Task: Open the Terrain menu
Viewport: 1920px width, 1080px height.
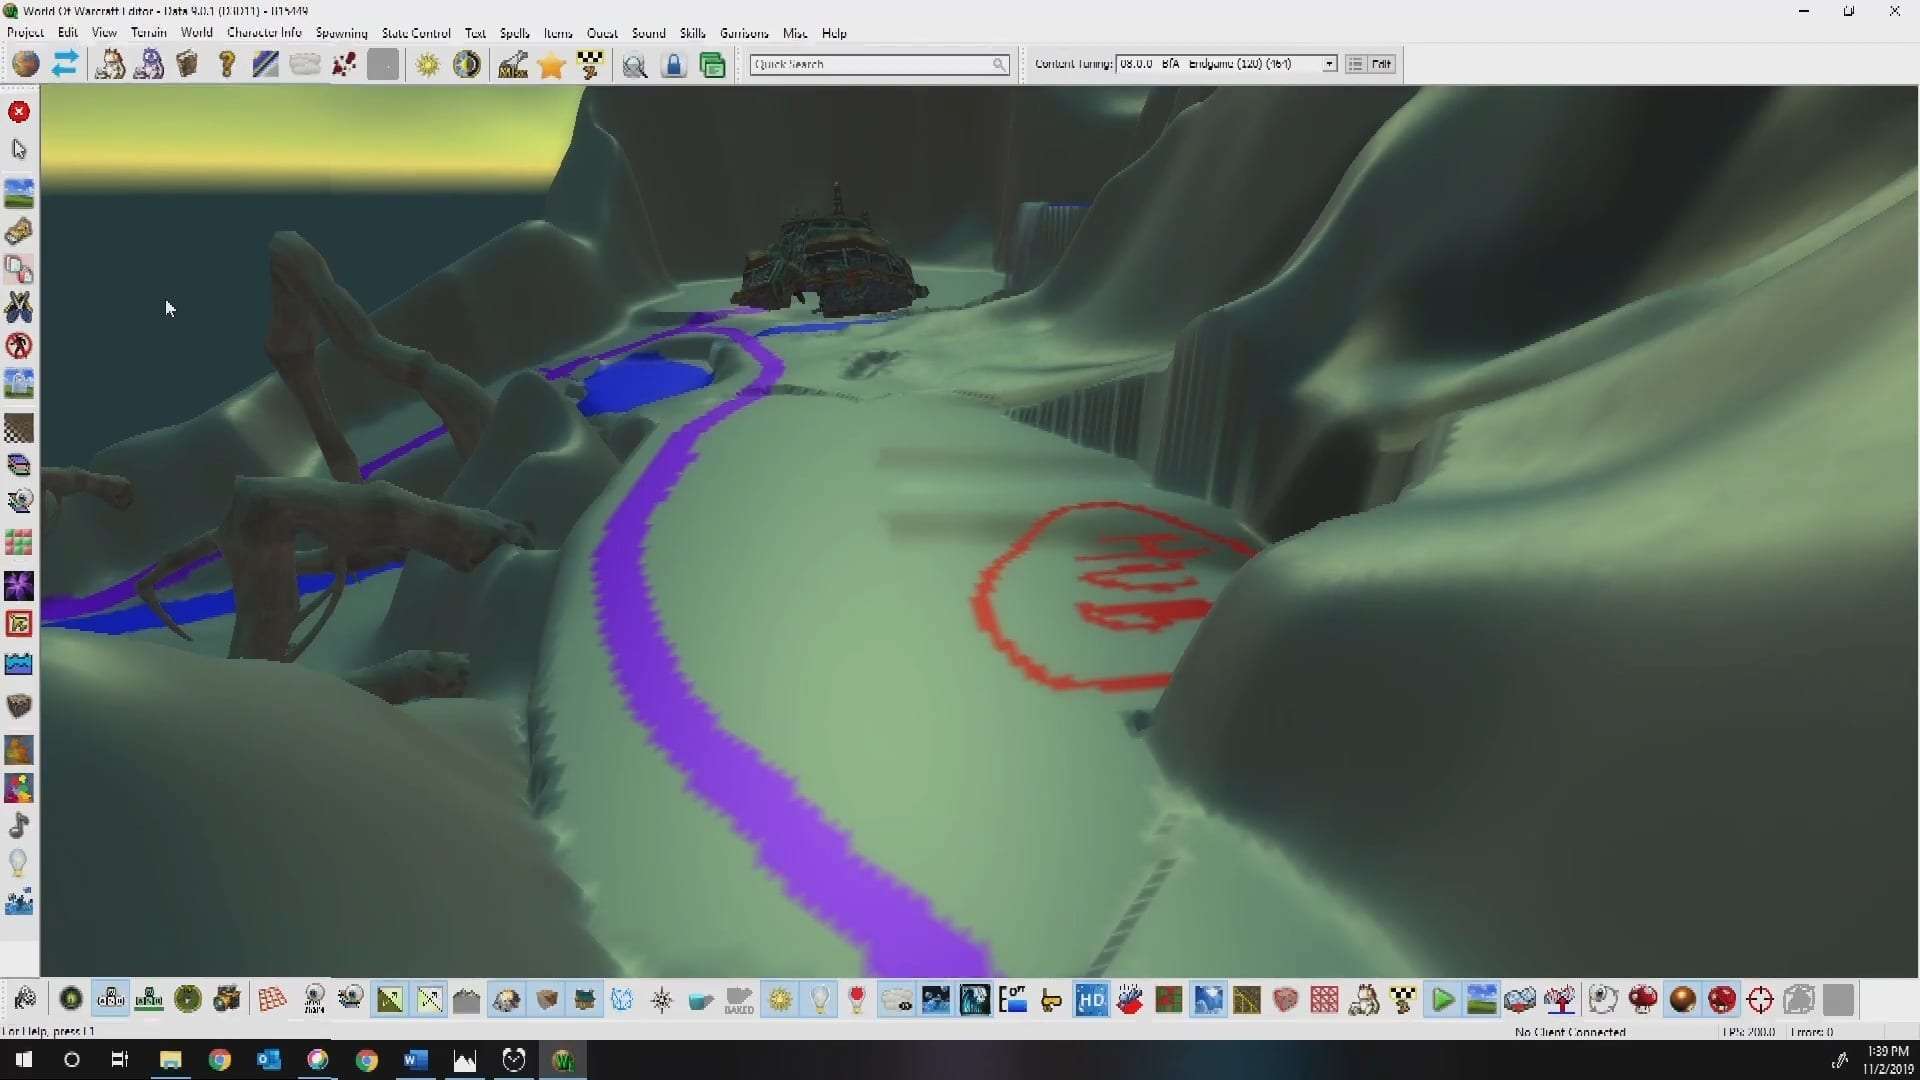Action: click(148, 33)
